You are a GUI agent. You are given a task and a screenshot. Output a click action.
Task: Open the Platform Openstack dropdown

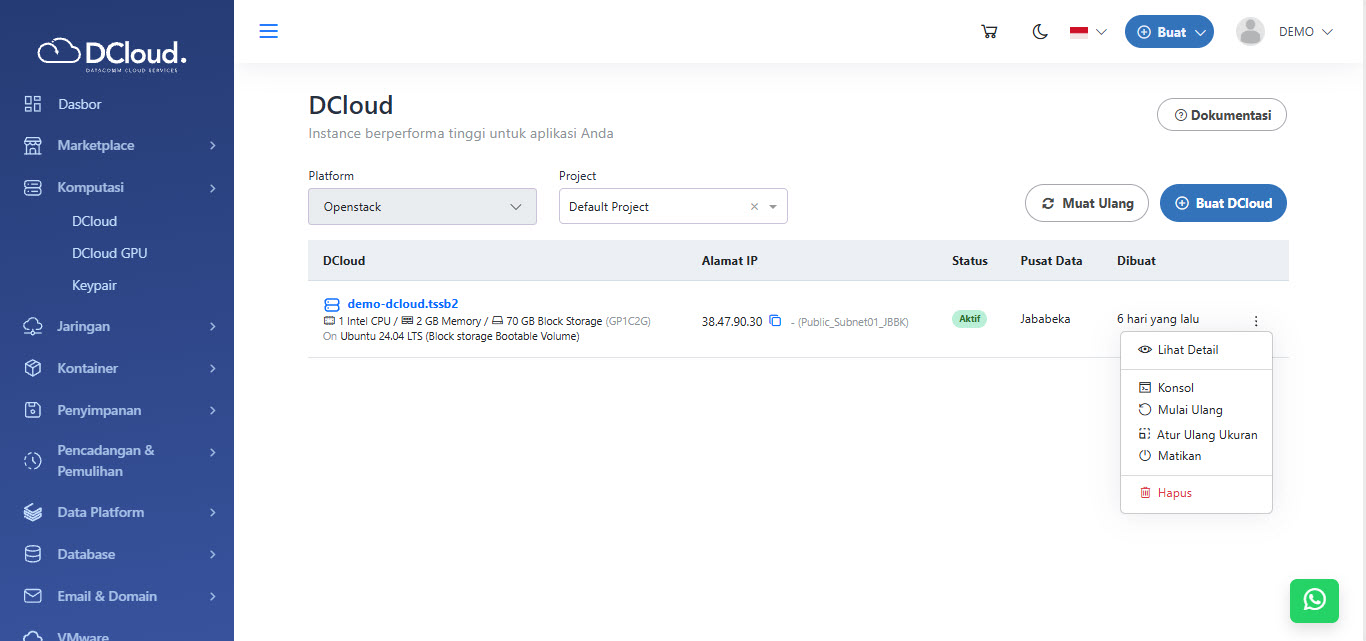point(422,207)
